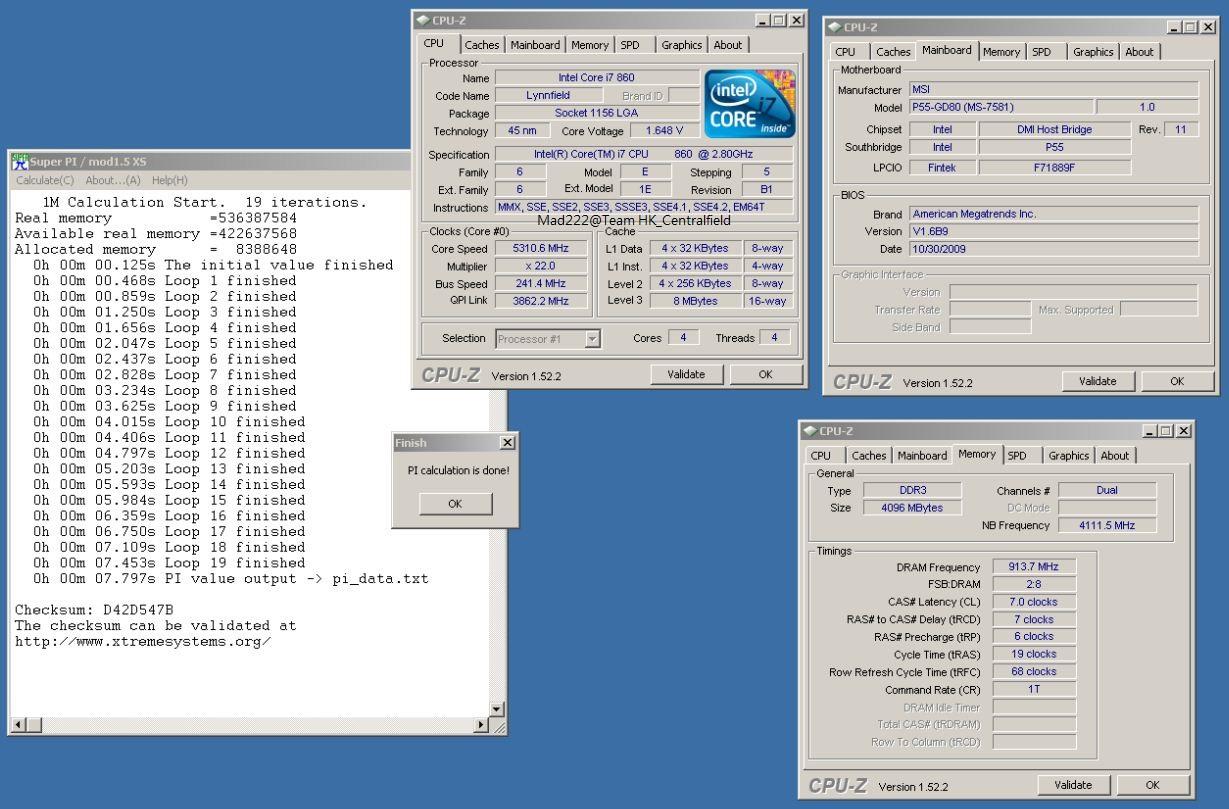The image size is (1229, 809).
Task: Switch to Caches tab in CPU window
Action: pos(482,45)
